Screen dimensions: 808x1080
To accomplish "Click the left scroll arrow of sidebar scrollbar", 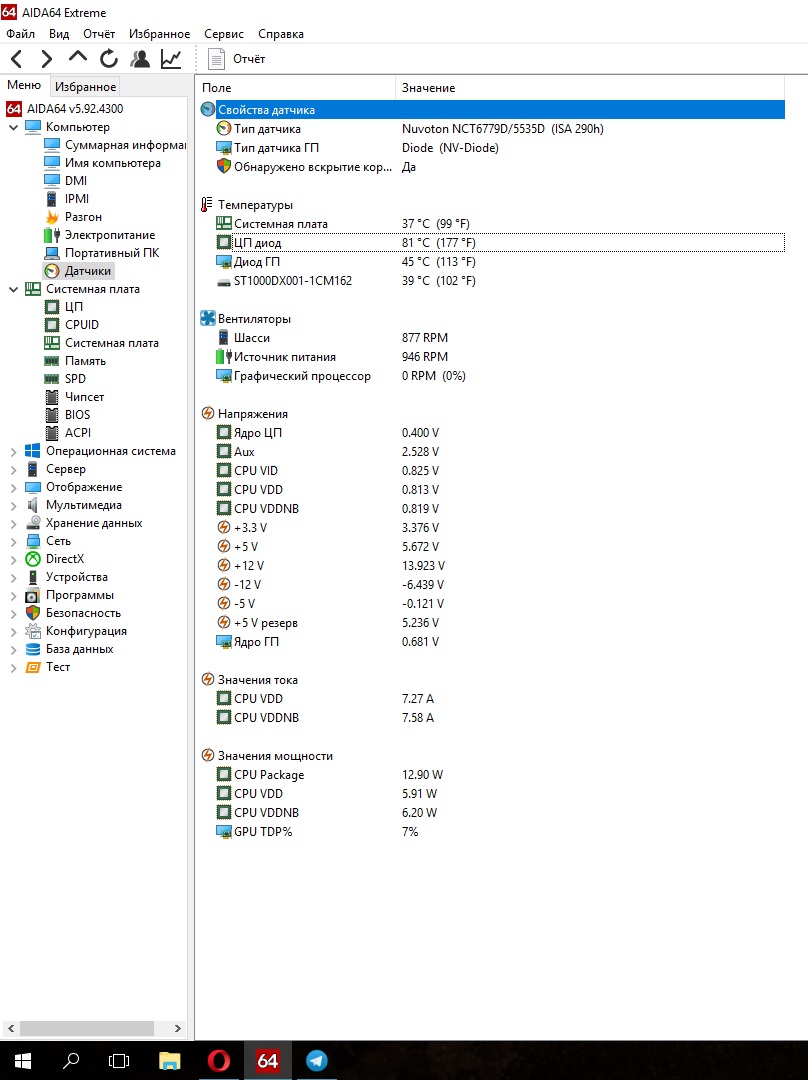I will point(10,1028).
